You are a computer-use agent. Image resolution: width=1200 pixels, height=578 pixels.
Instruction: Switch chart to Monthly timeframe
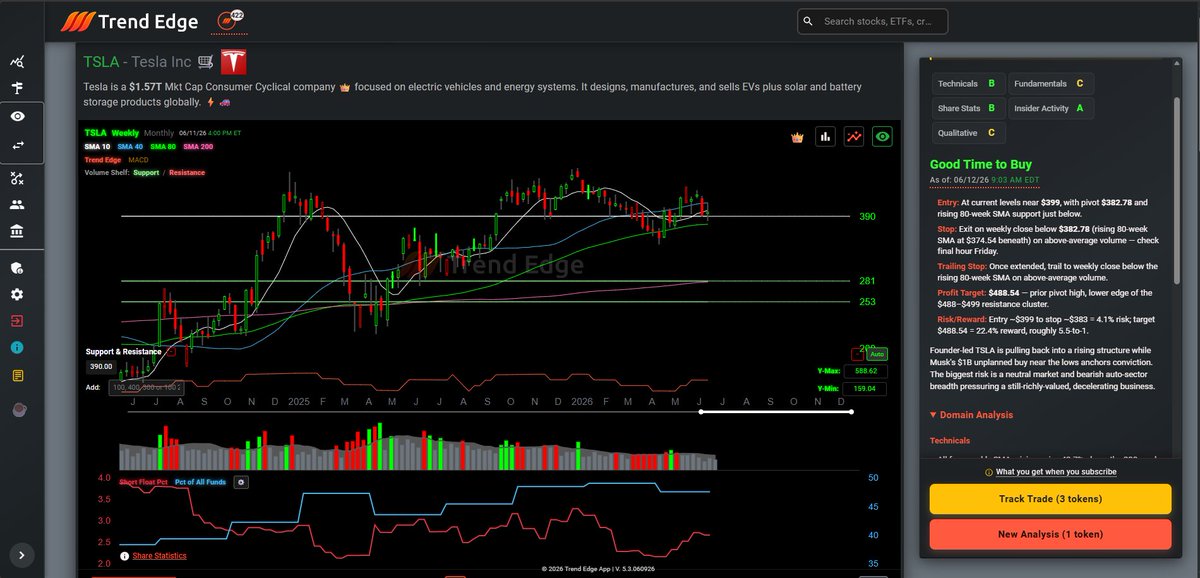tap(158, 133)
